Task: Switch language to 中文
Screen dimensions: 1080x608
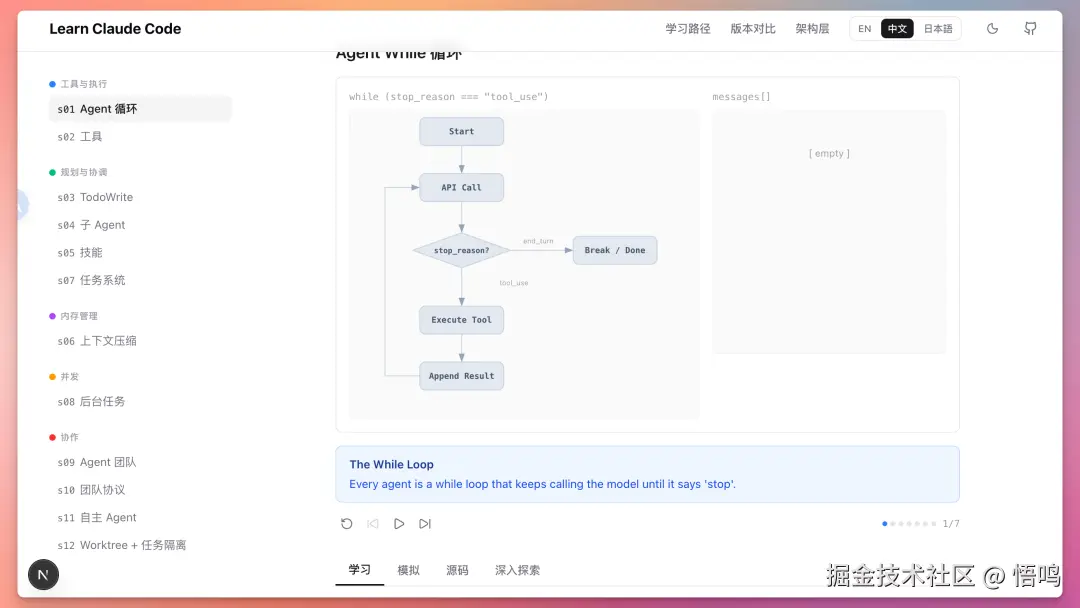Action: (x=897, y=29)
